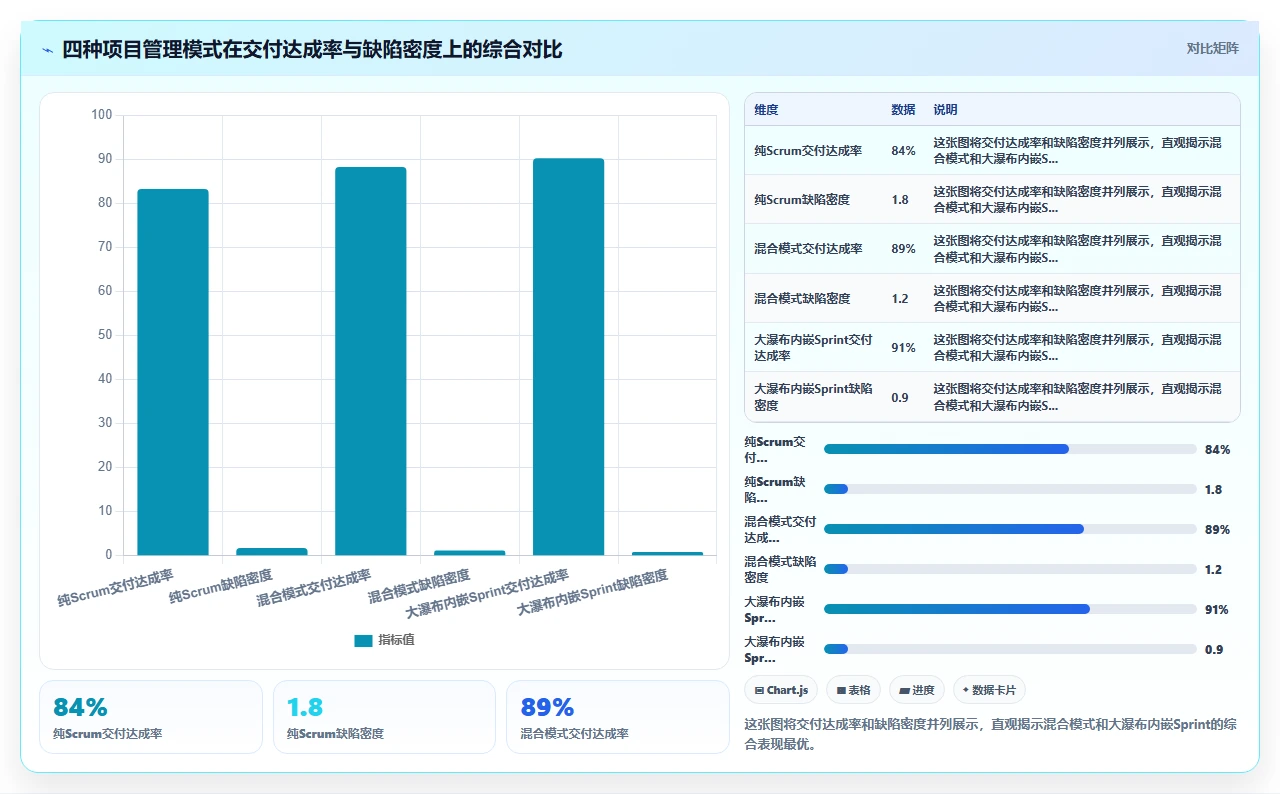This screenshot has height=794, width=1280.
Task: Open the 84% 纯Scrum交付达成率 data card
Action: click(151, 717)
